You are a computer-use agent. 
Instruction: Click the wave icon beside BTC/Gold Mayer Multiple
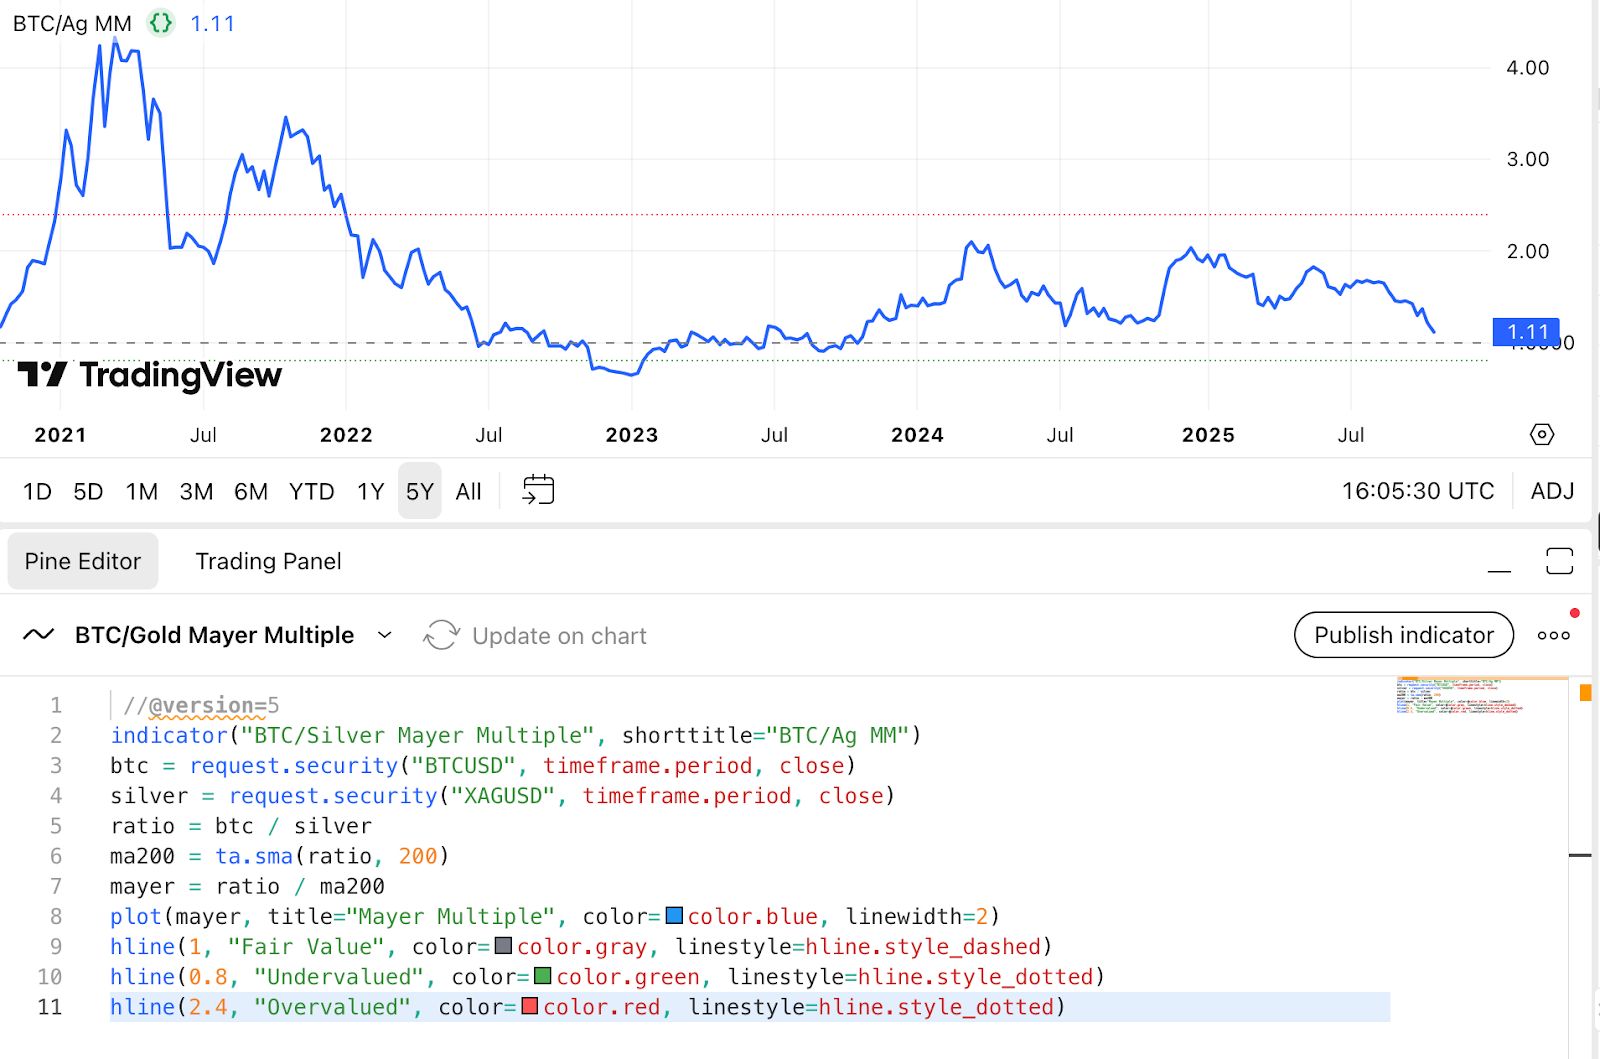[37, 634]
